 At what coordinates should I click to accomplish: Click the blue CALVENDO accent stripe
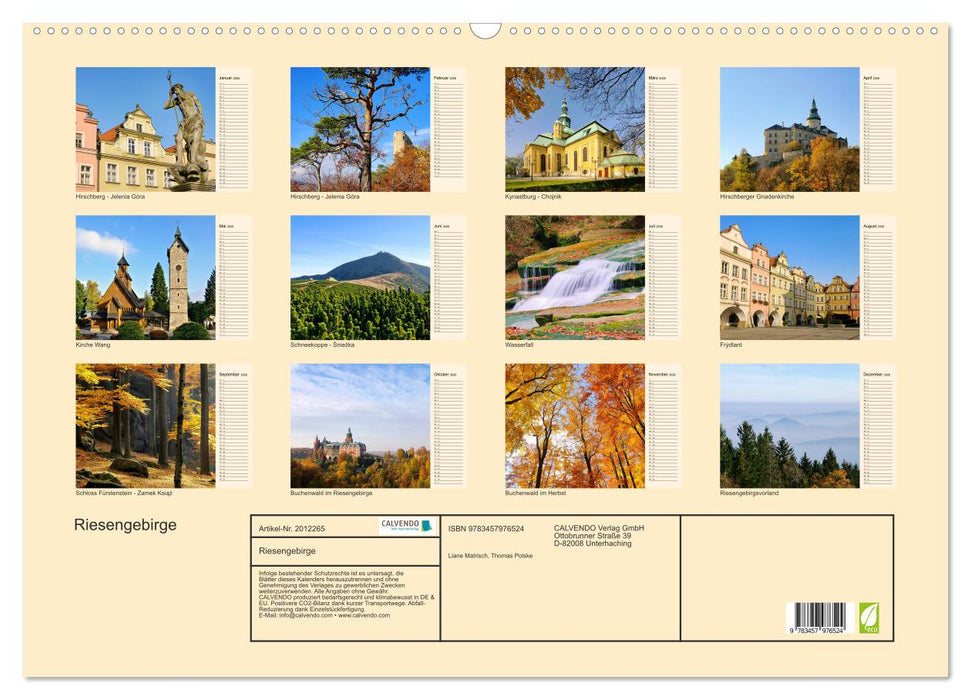click(428, 525)
